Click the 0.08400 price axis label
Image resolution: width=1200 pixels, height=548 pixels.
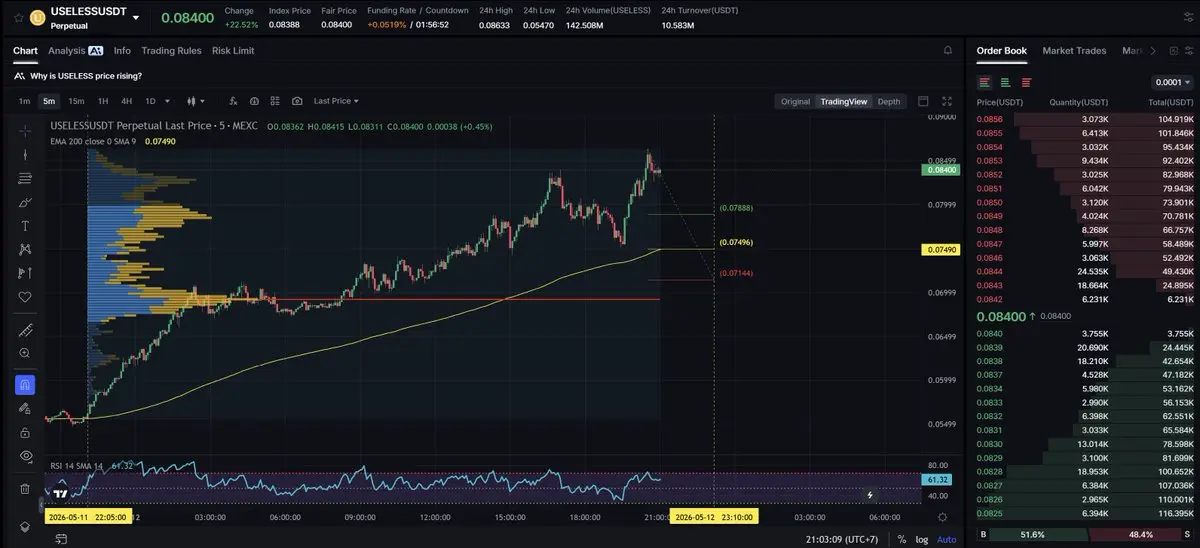[x=939, y=170]
